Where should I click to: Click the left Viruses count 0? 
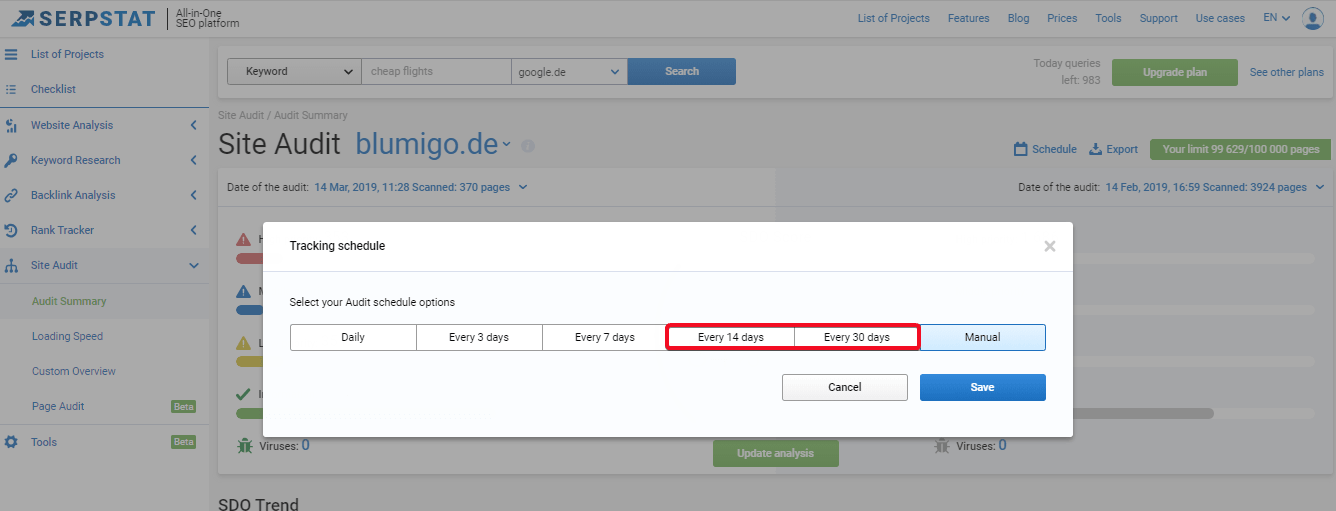(x=305, y=445)
